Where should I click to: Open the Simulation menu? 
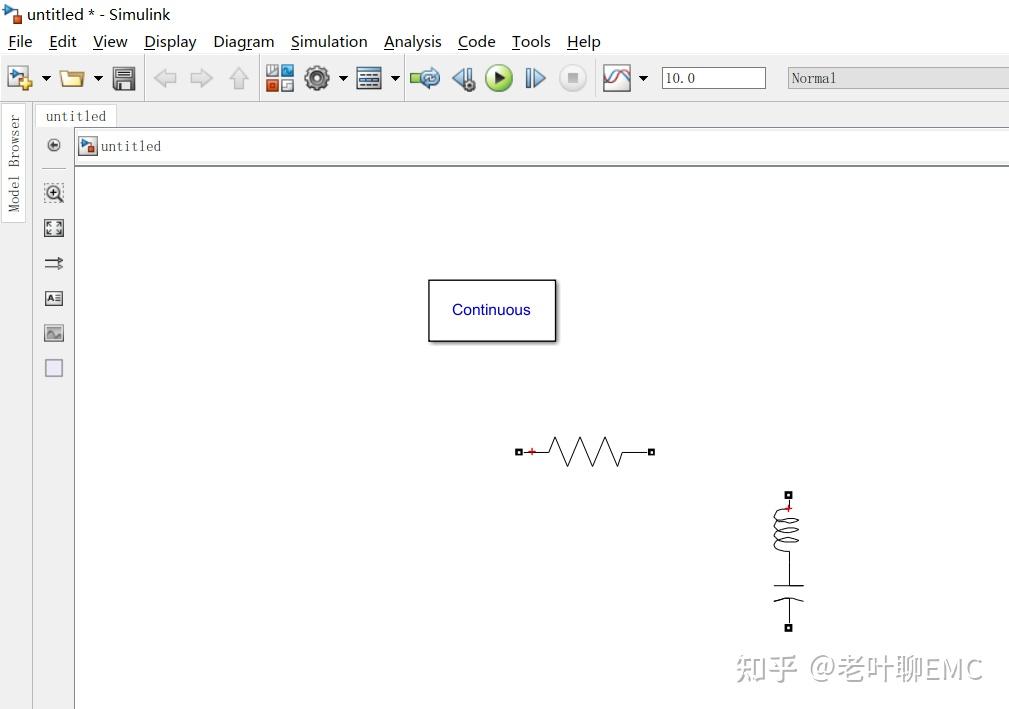[x=329, y=42]
